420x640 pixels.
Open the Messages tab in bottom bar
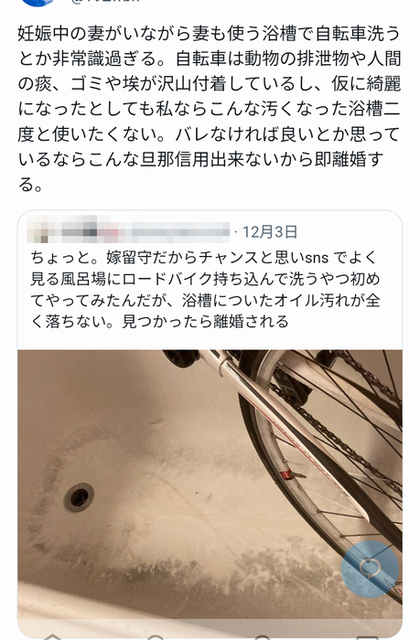coord(367,637)
